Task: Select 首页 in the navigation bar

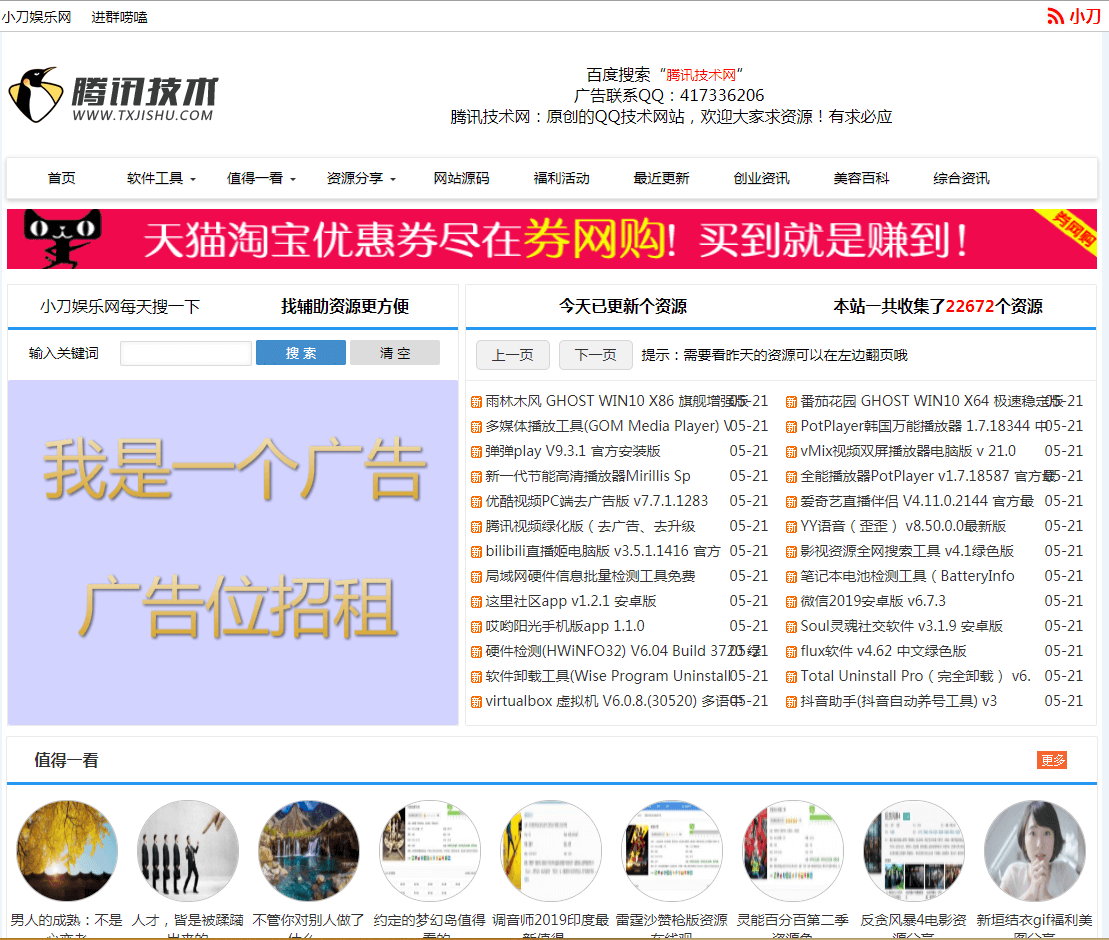Action: 61,178
